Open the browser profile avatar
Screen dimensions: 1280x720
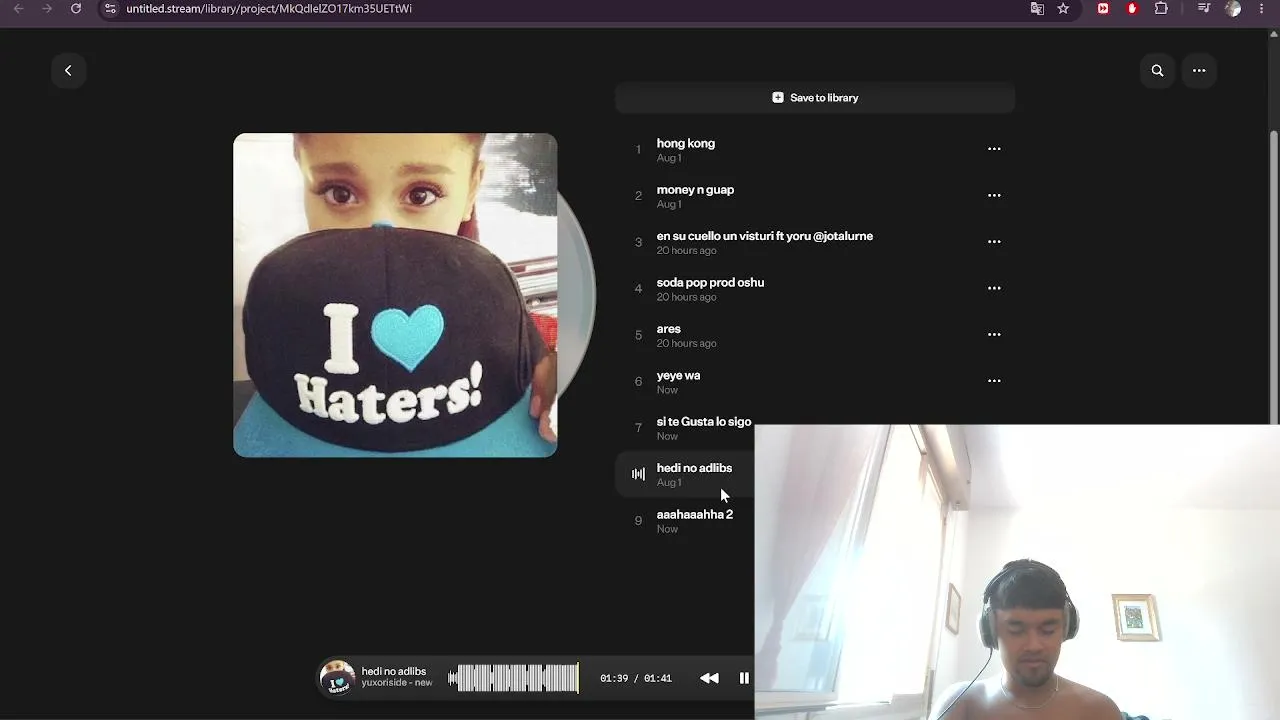tap(1233, 8)
